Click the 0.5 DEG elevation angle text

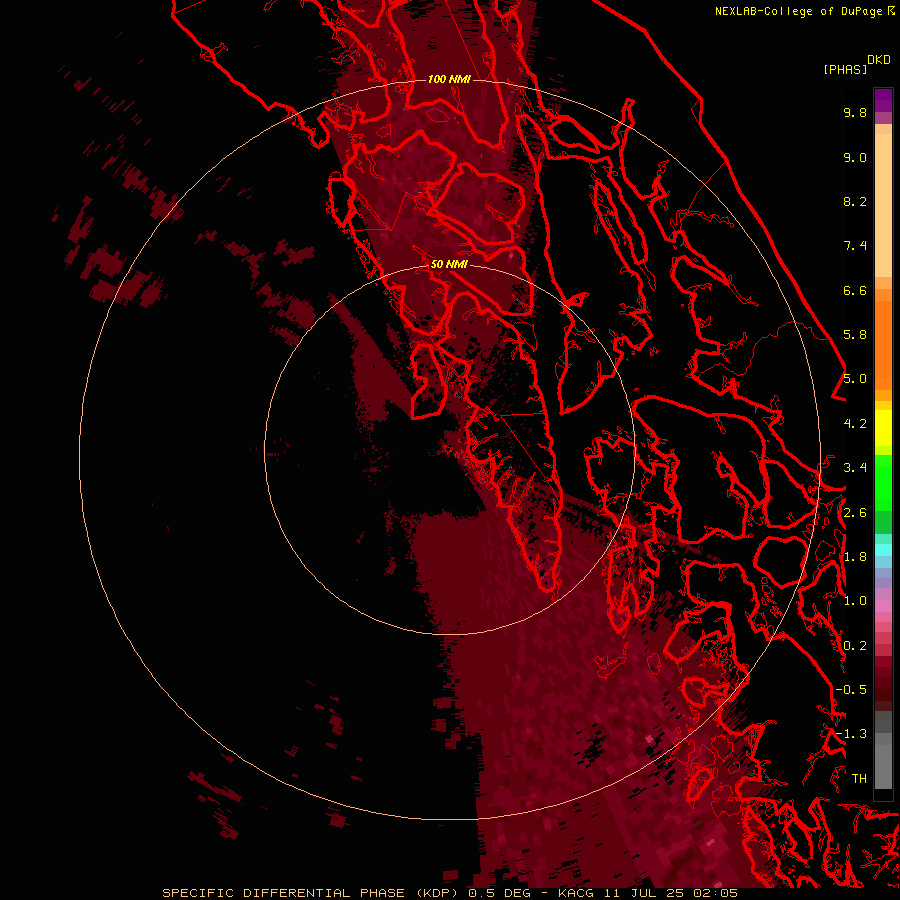click(x=502, y=893)
